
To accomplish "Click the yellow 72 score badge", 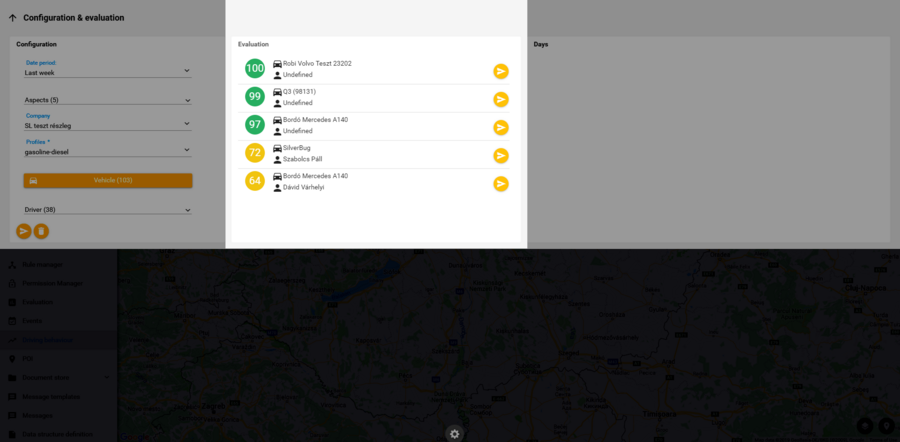I will tap(255, 153).
